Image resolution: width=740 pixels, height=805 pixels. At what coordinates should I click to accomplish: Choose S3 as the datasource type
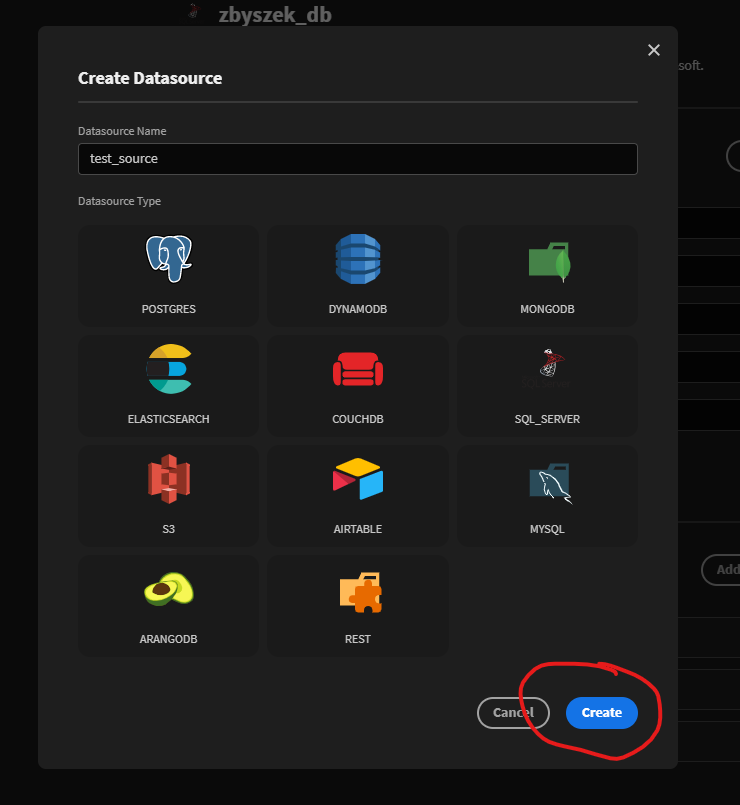(x=167, y=496)
